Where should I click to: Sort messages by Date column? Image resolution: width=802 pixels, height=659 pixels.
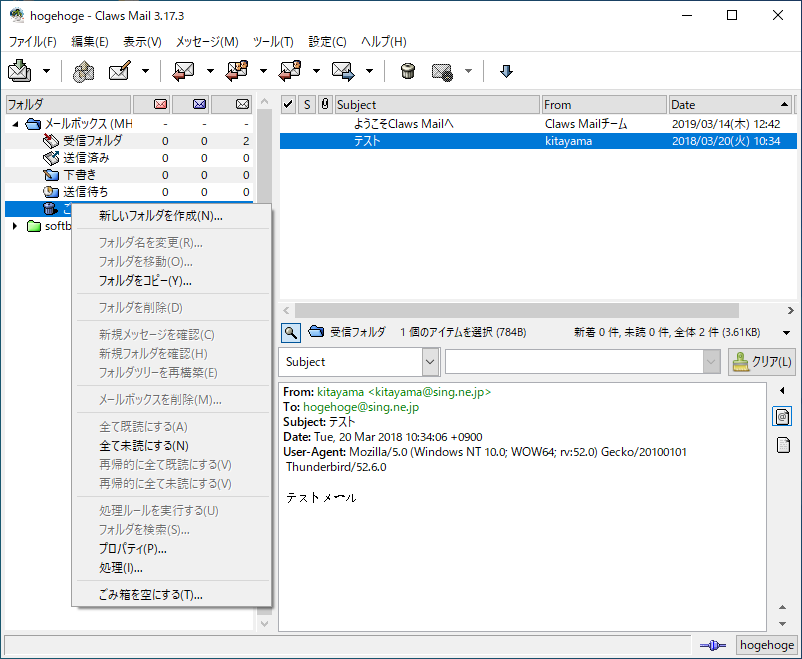click(x=730, y=104)
